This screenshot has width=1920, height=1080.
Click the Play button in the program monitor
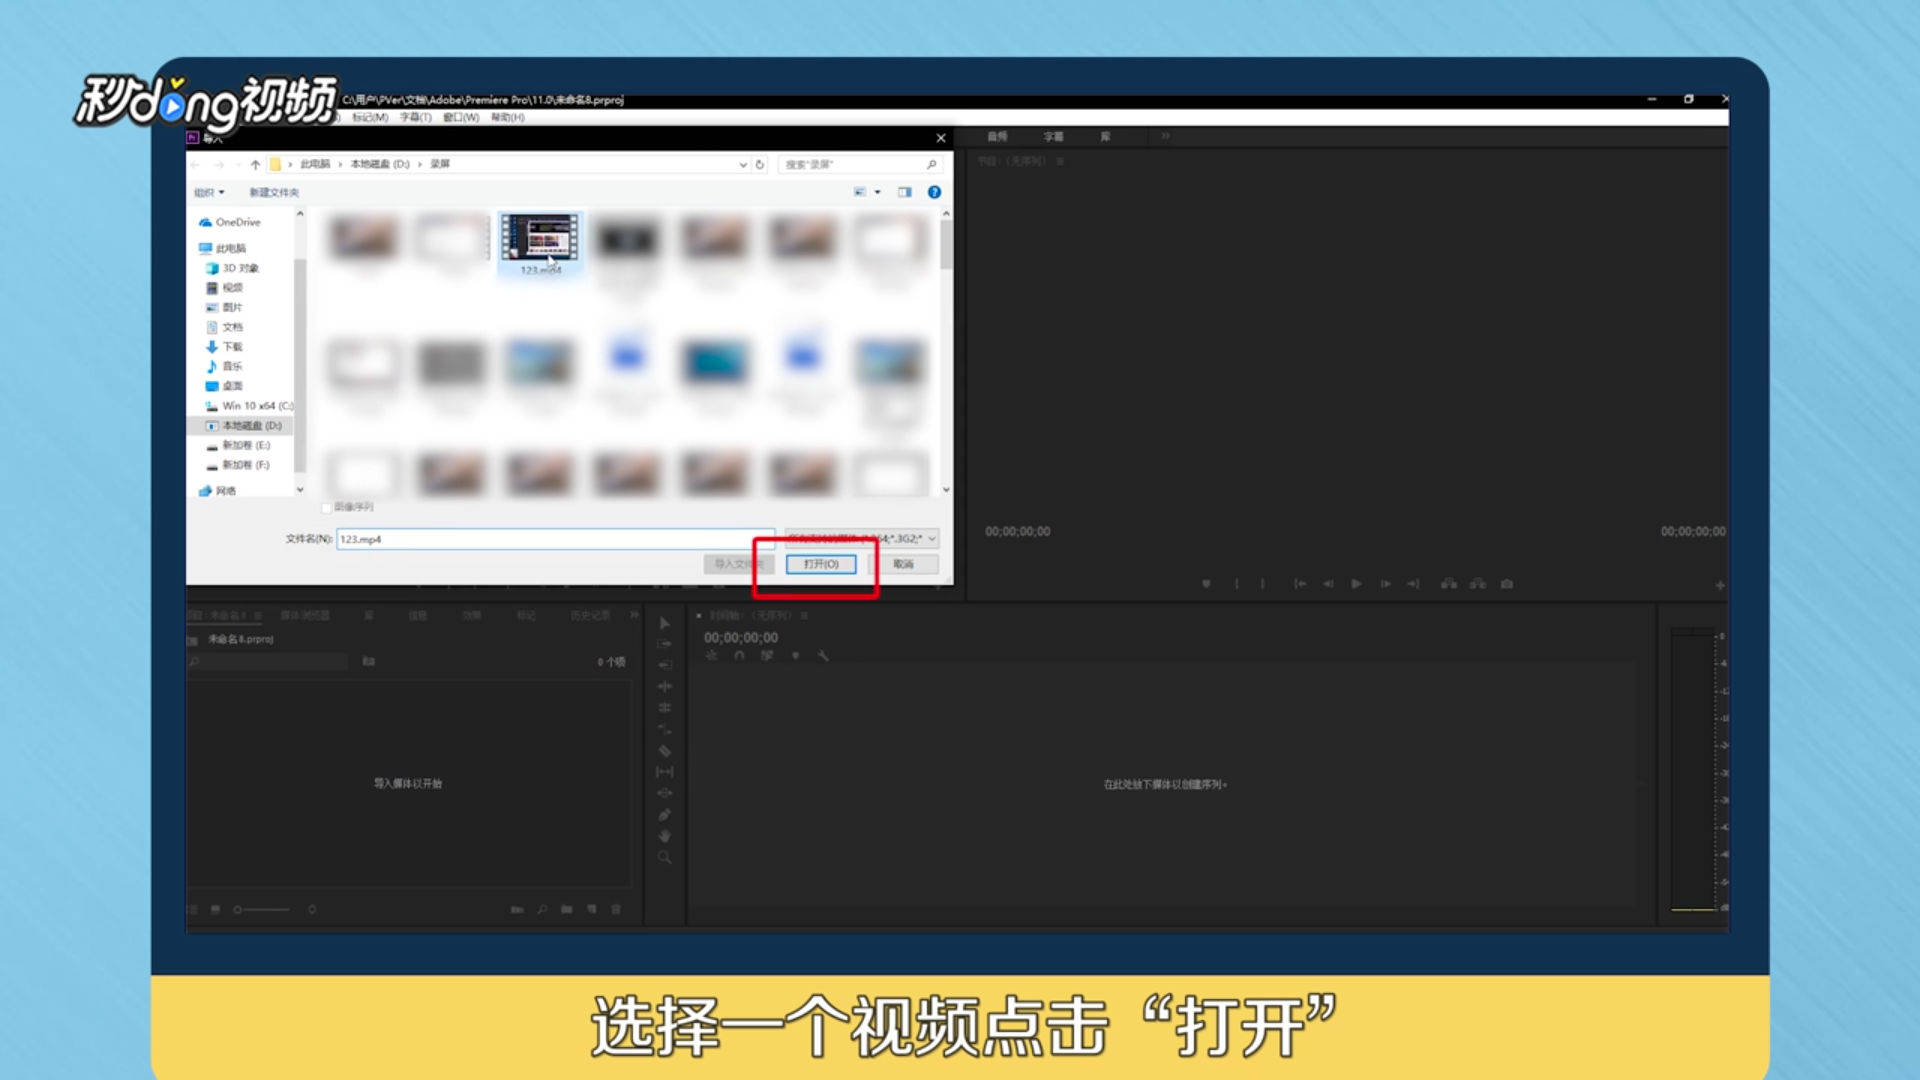click(x=1355, y=583)
